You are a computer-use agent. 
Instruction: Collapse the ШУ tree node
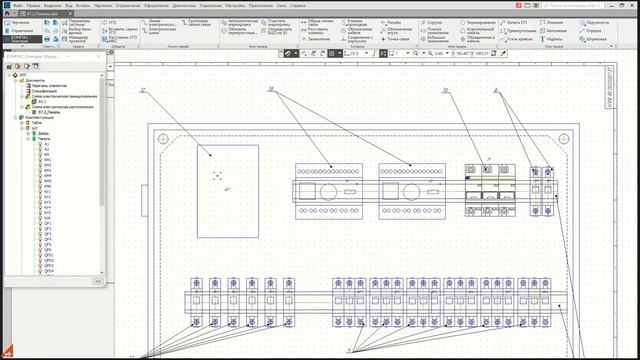click(22, 128)
